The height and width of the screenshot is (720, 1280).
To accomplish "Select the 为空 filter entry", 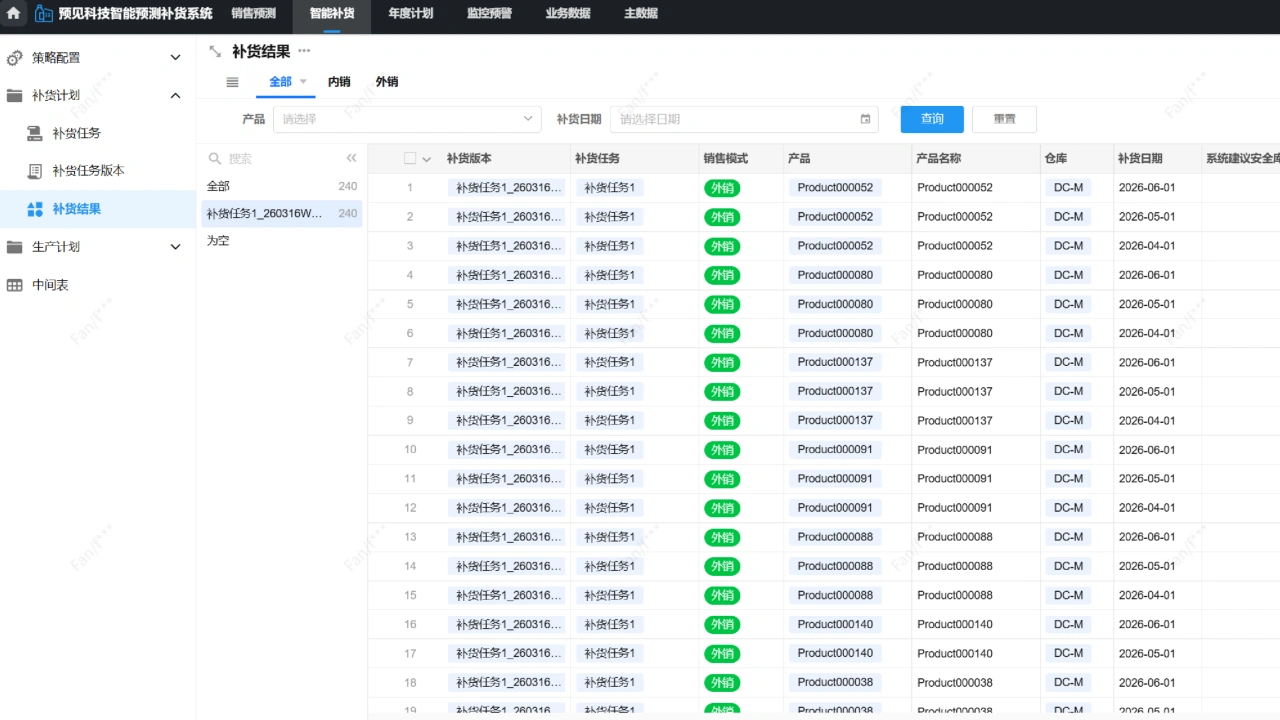I will [x=218, y=241].
